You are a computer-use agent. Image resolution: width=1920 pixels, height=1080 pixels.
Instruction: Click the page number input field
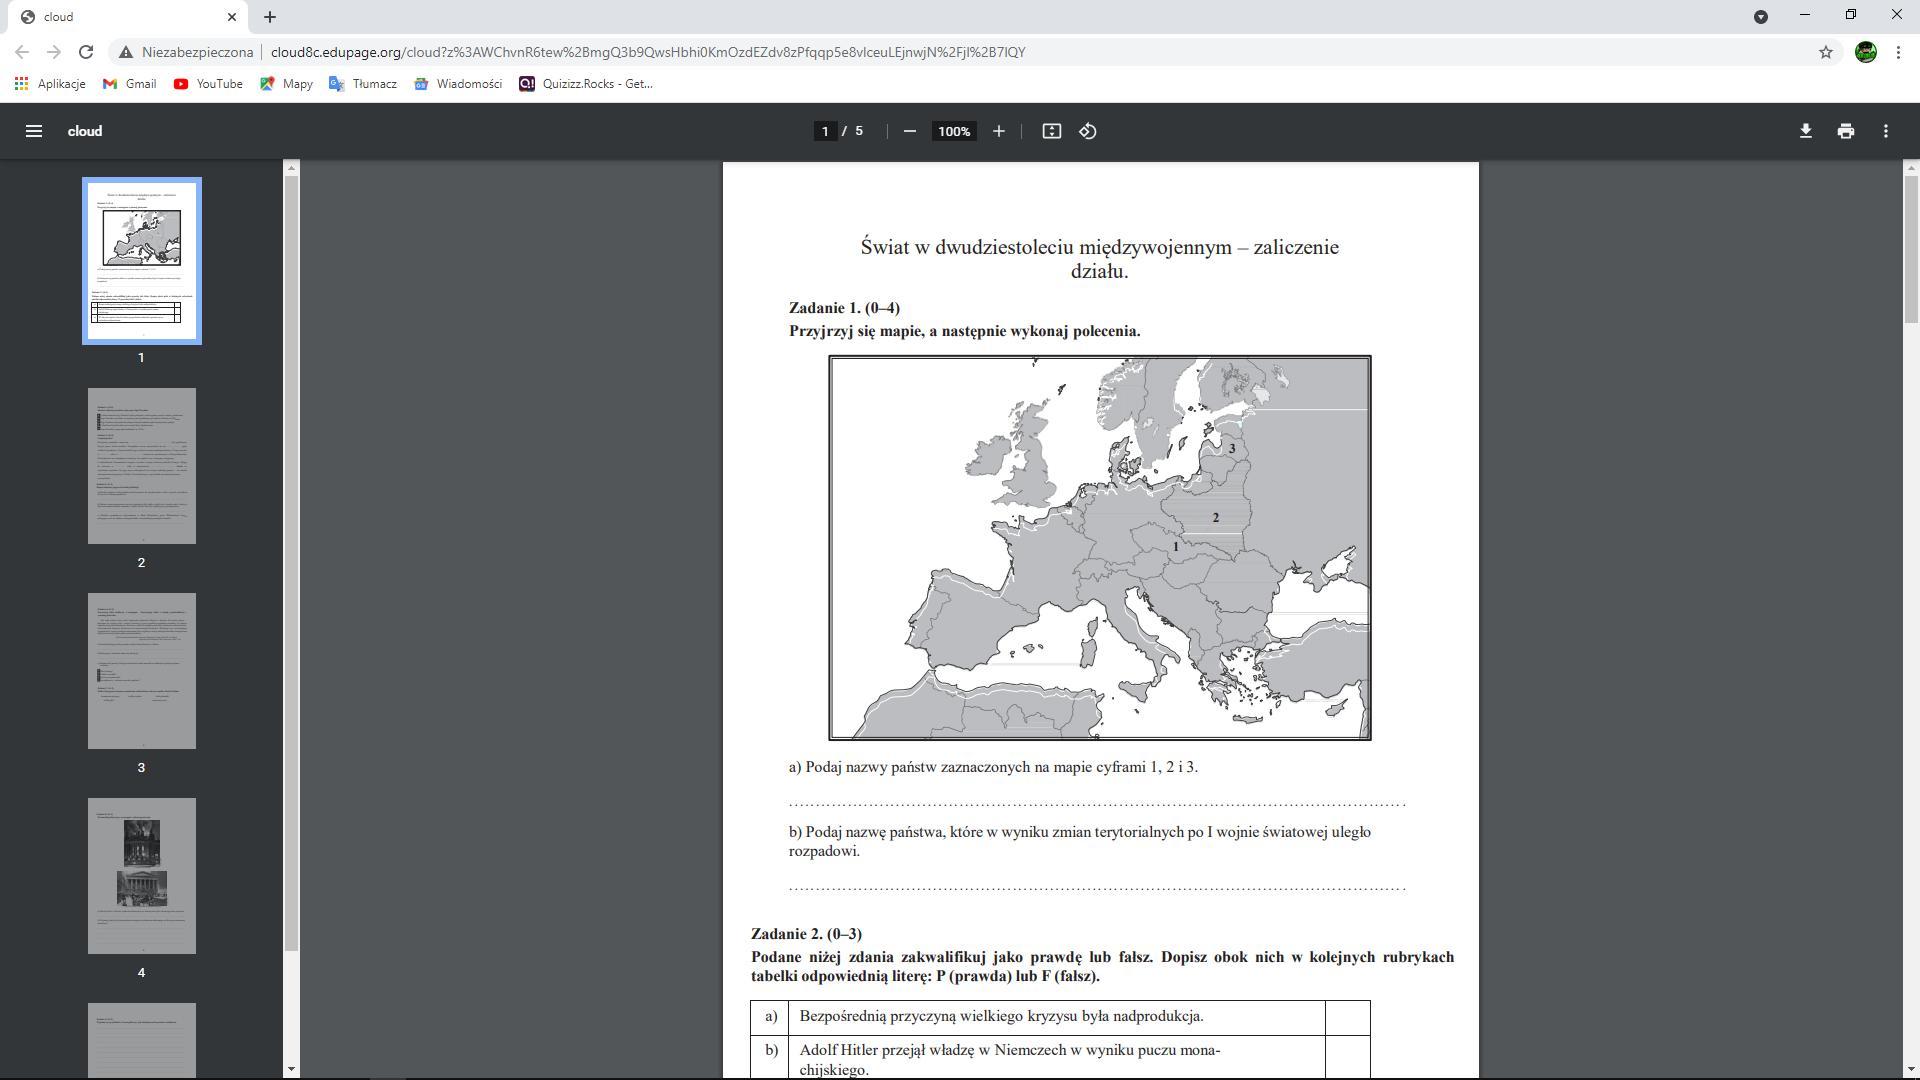tap(825, 131)
